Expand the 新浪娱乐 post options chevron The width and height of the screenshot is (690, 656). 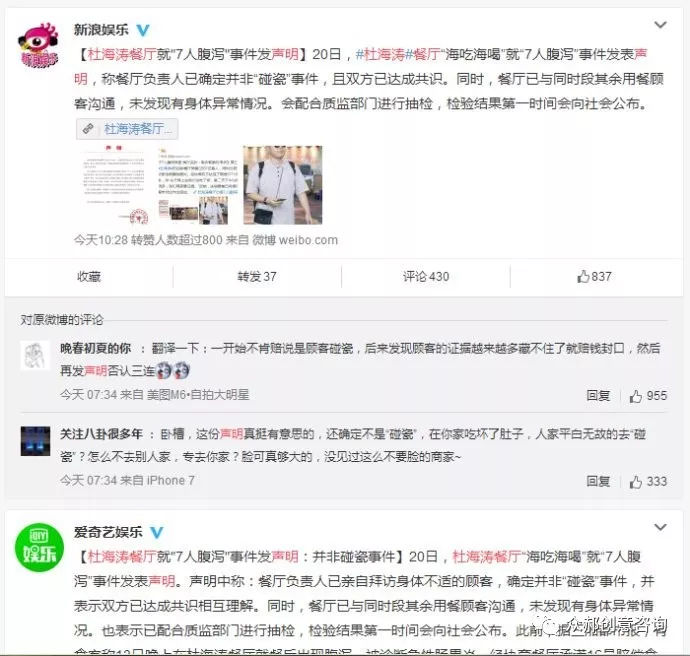click(660, 25)
